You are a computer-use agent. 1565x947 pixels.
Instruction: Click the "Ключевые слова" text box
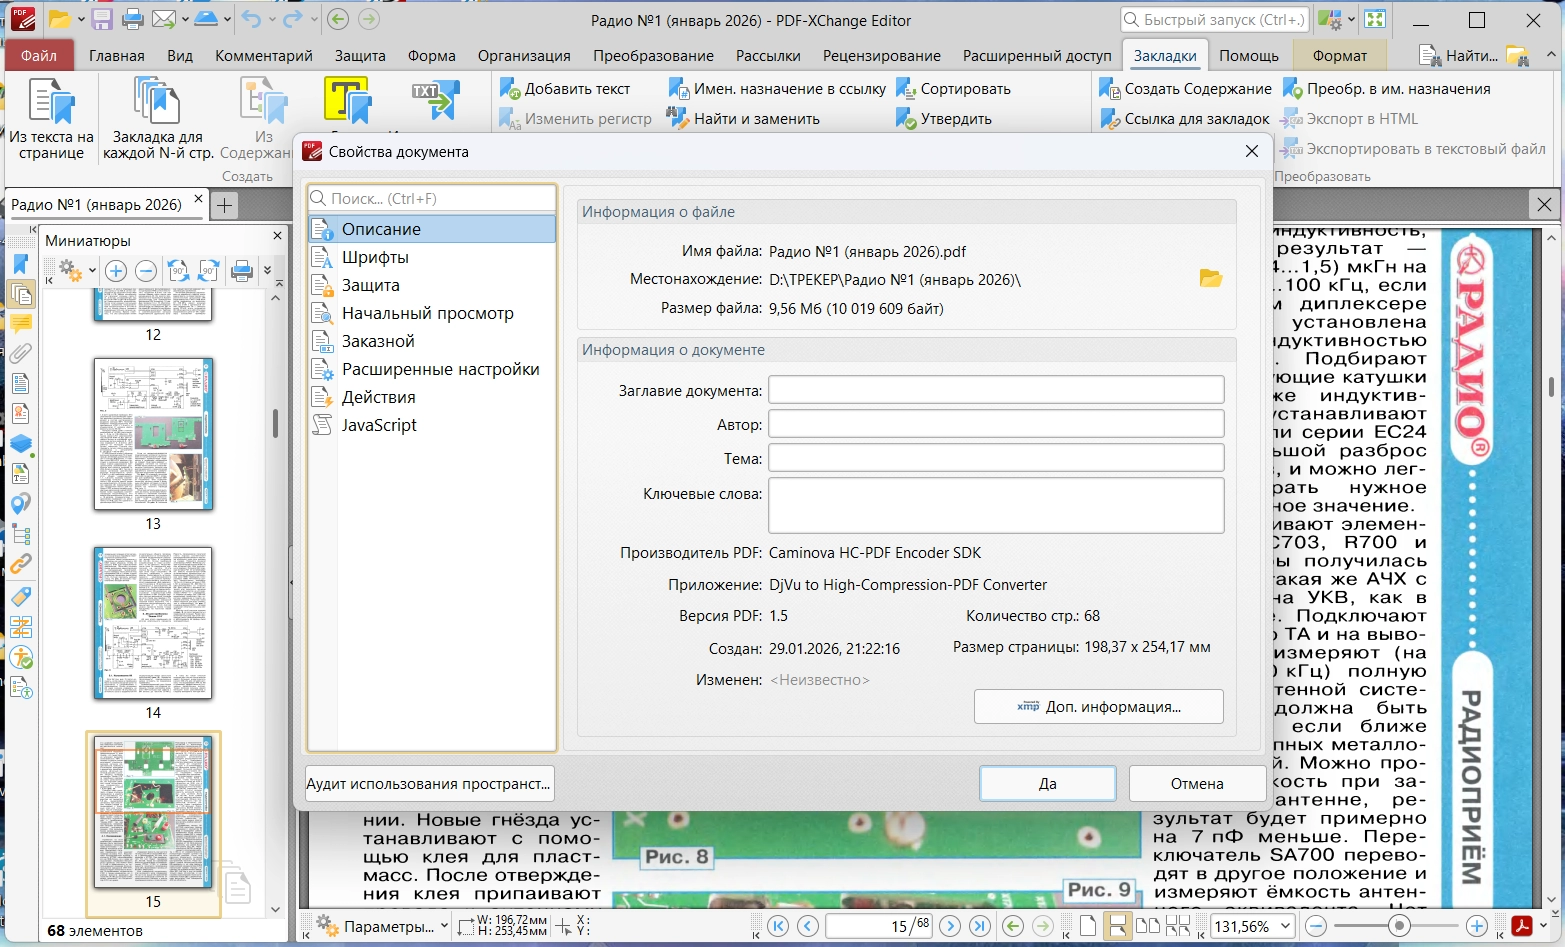[996, 506]
